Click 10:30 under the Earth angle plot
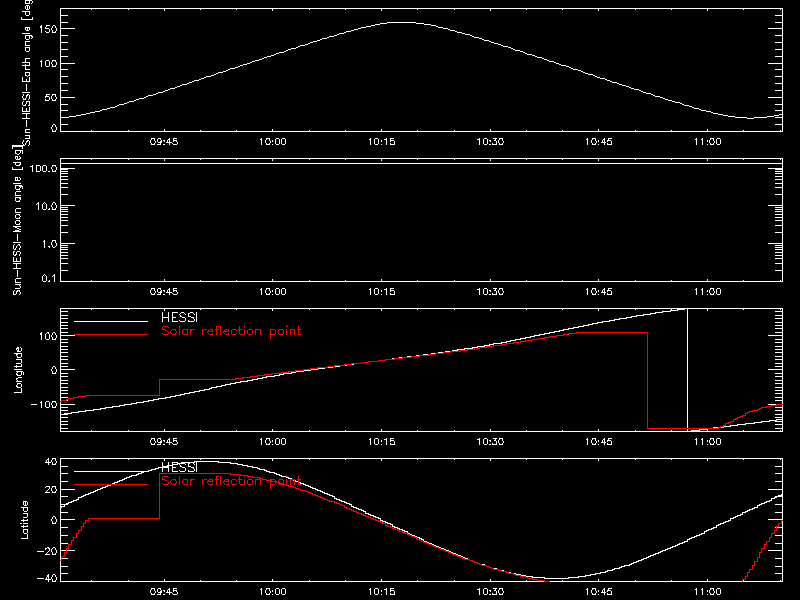The width and height of the screenshot is (800, 600). [x=490, y=142]
